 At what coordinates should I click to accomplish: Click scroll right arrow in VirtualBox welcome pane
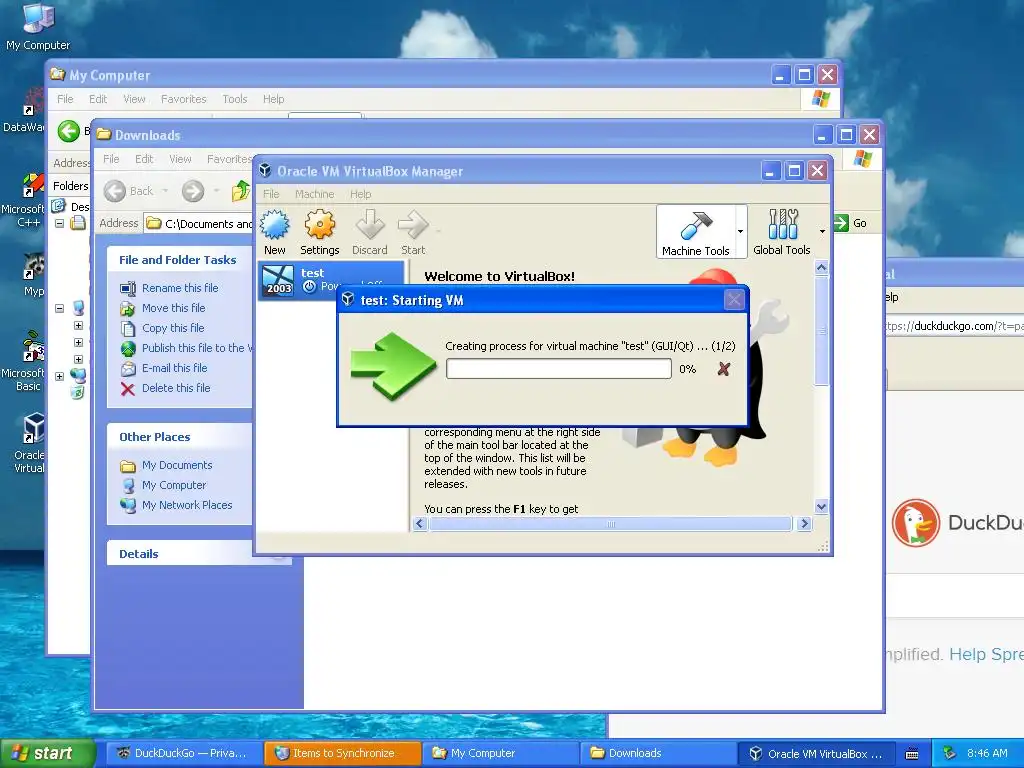pyautogui.click(x=804, y=524)
